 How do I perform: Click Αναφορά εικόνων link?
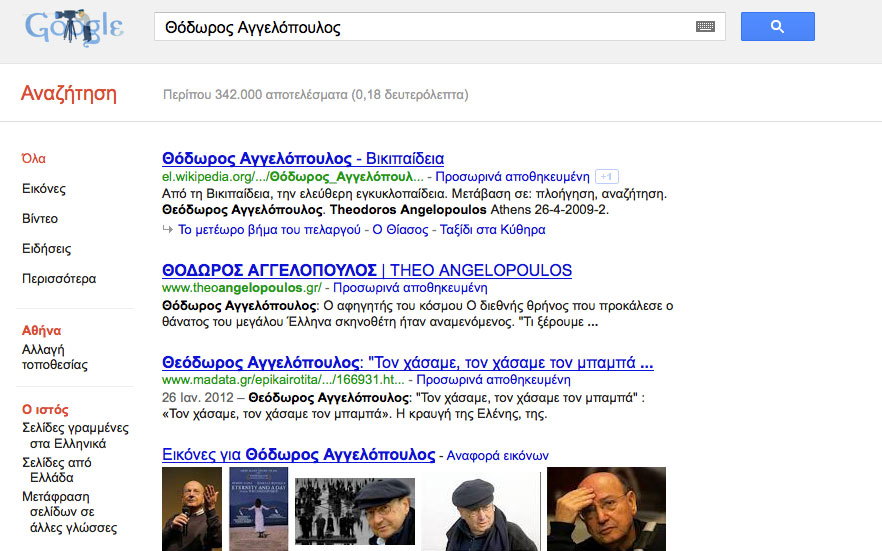coord(497,455)
